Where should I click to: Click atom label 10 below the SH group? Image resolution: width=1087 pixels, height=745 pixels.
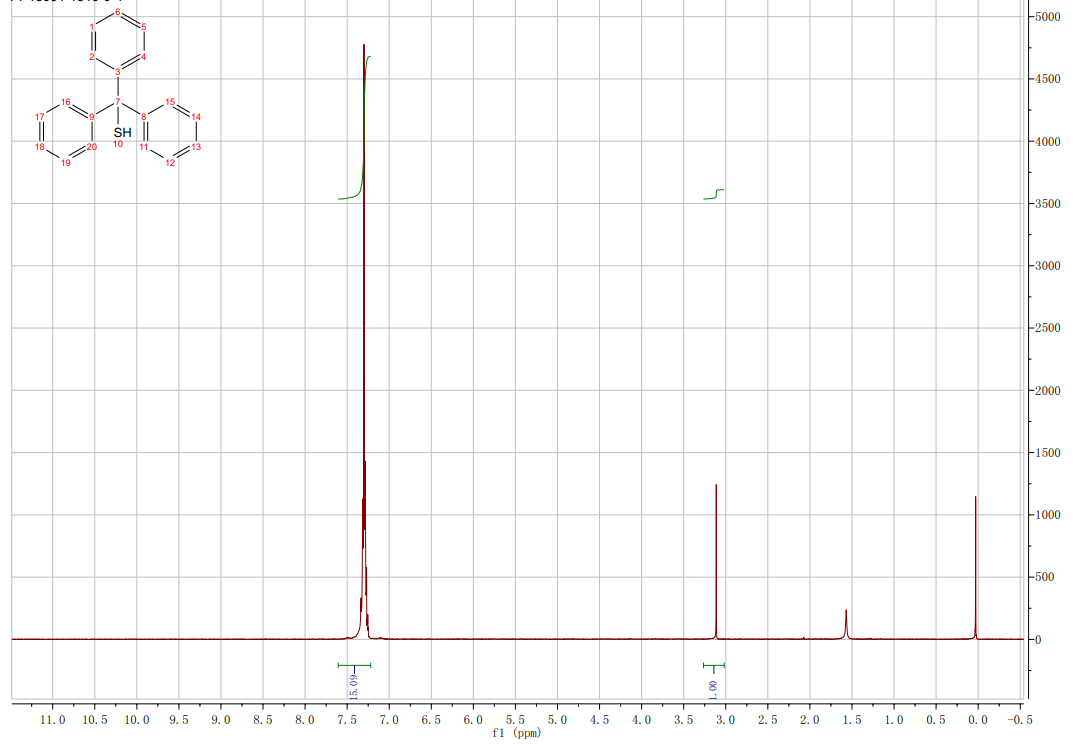pos(117,144)
